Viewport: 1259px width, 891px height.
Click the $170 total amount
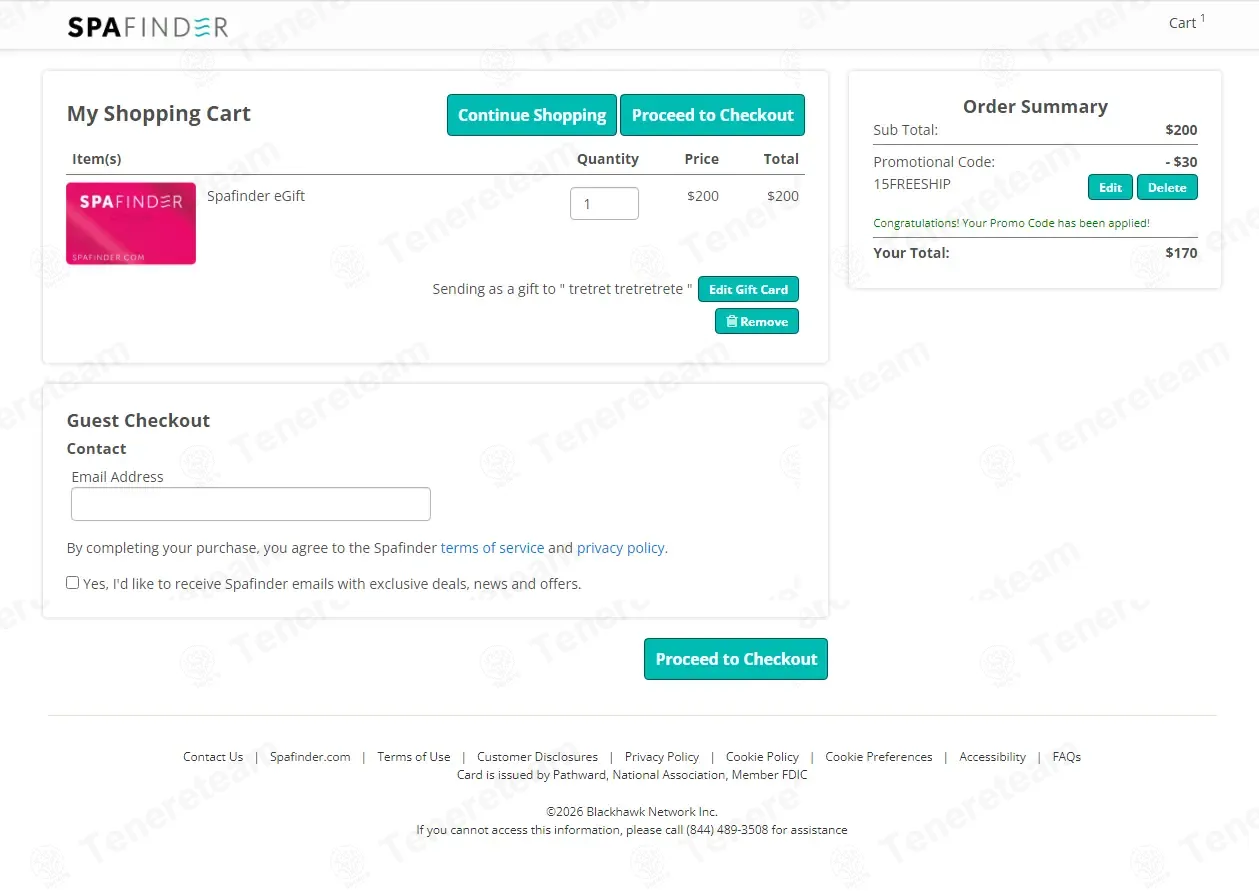click(1181, 253)
